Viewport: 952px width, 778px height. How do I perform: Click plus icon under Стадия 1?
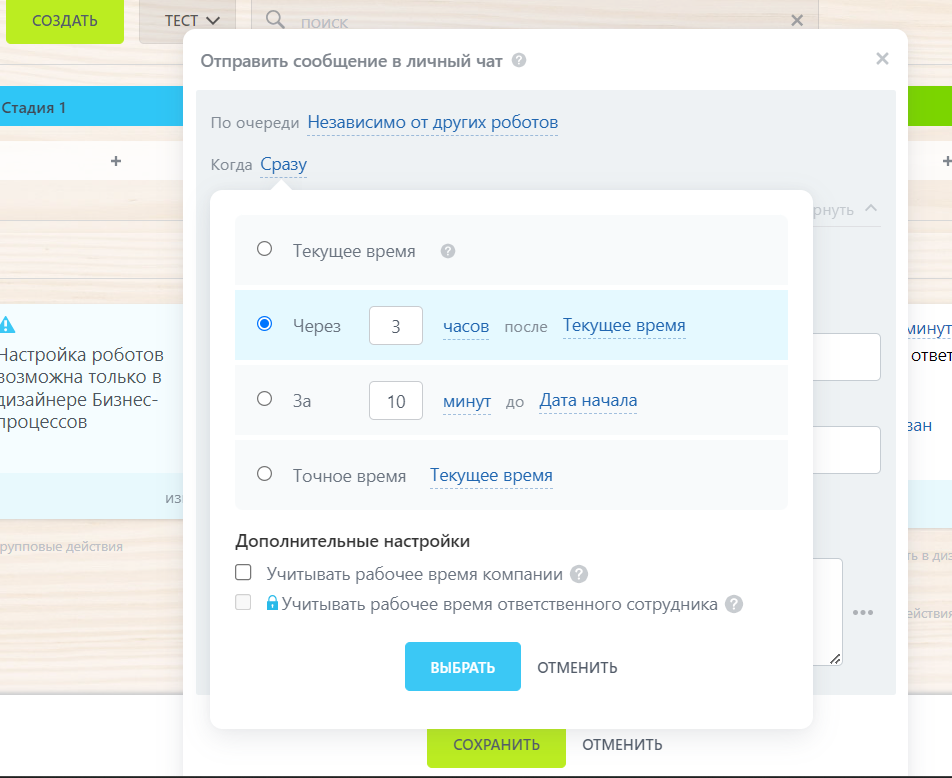click(116, 161)
